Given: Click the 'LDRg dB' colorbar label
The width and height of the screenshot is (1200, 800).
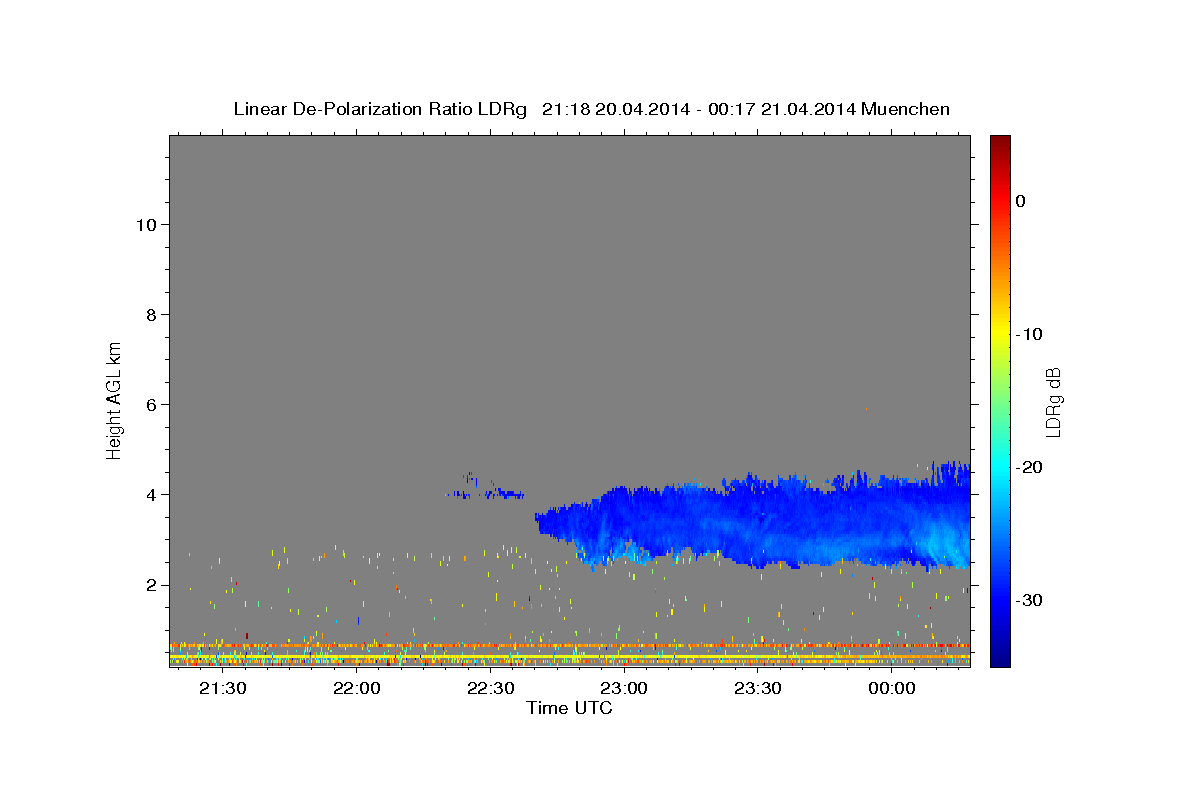Looking at the screenshot, I should tap(1053, 402).
